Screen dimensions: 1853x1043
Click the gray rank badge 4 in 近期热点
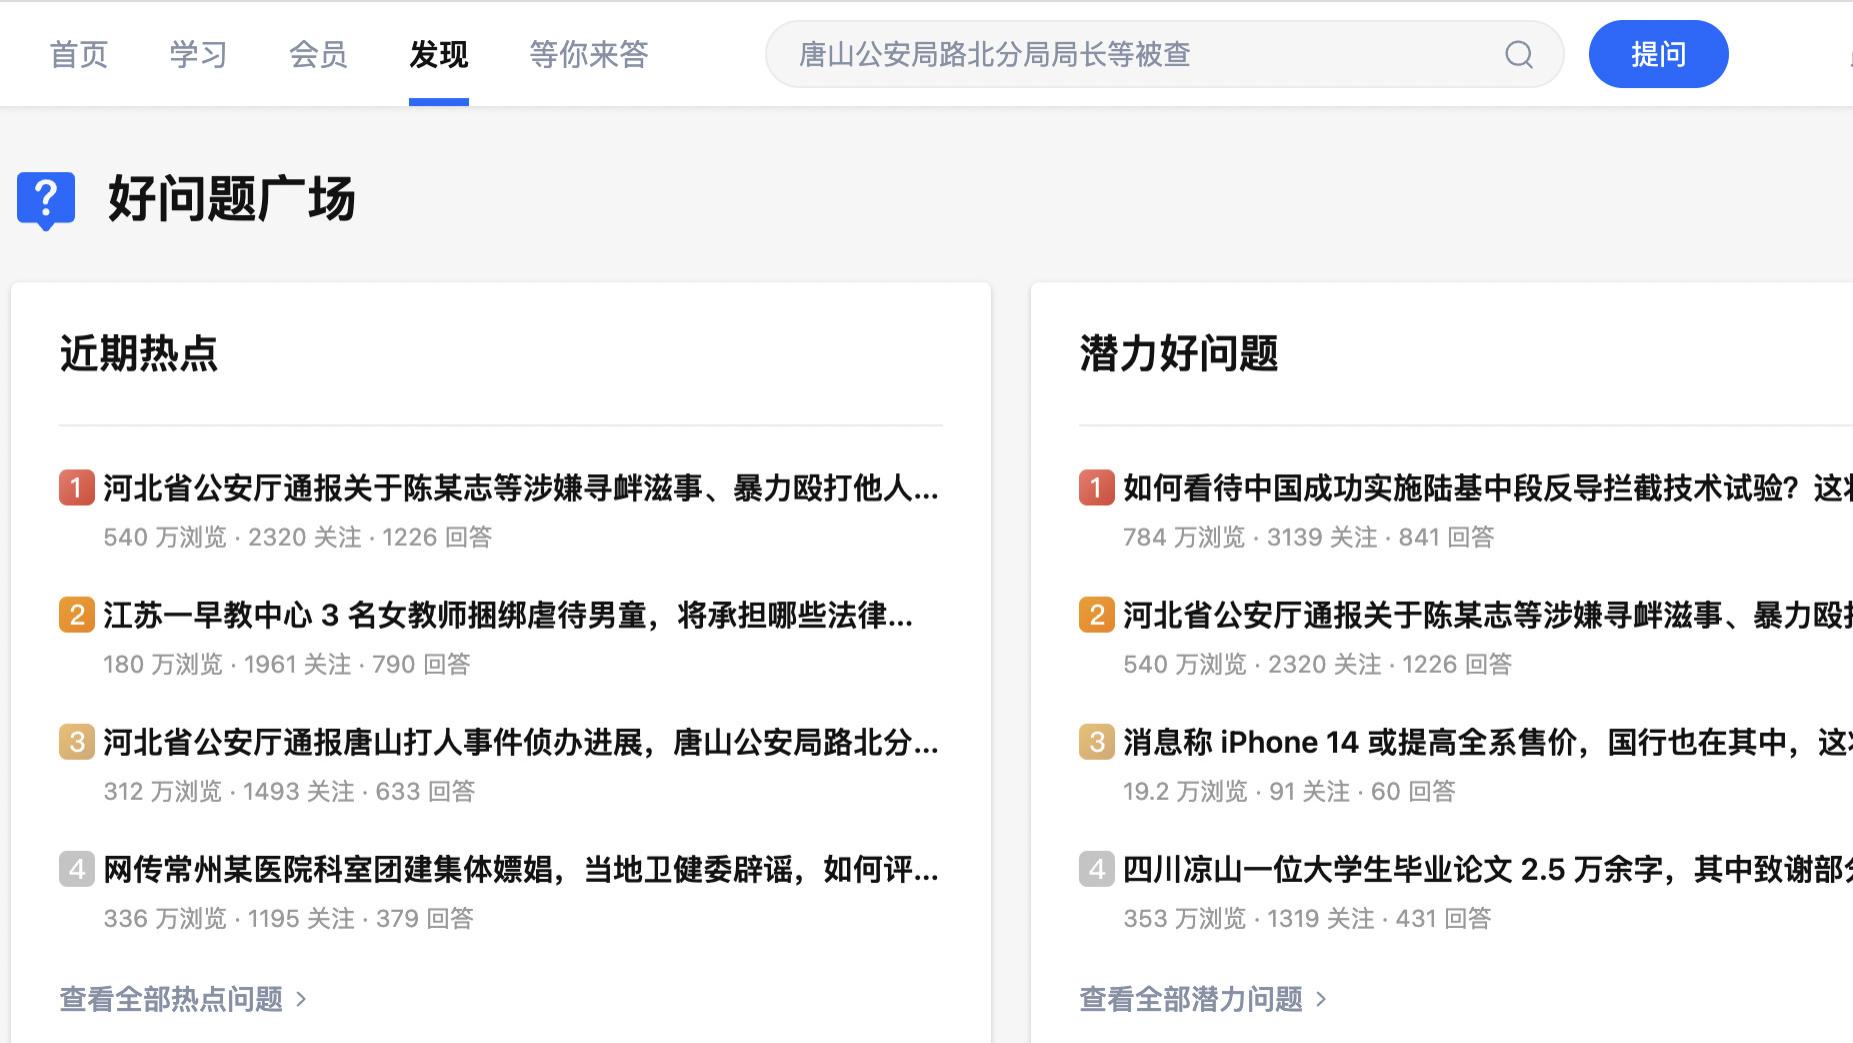tap(76, 869)
